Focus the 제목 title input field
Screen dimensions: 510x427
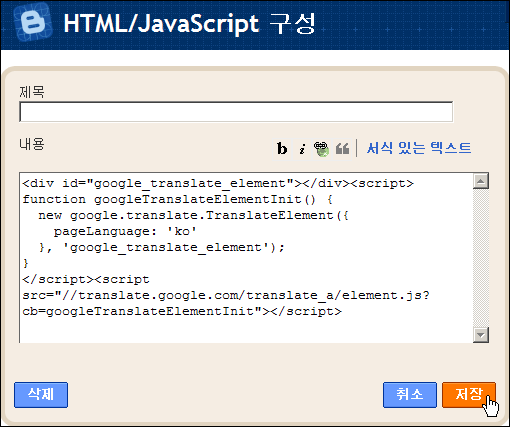(236, 112)
